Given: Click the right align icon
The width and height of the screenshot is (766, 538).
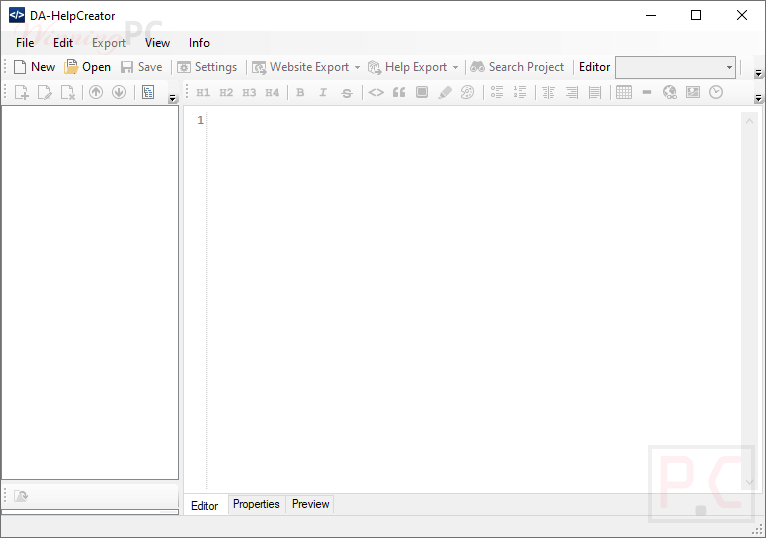Looking at the screenshot, I should (x=572, y=92).
